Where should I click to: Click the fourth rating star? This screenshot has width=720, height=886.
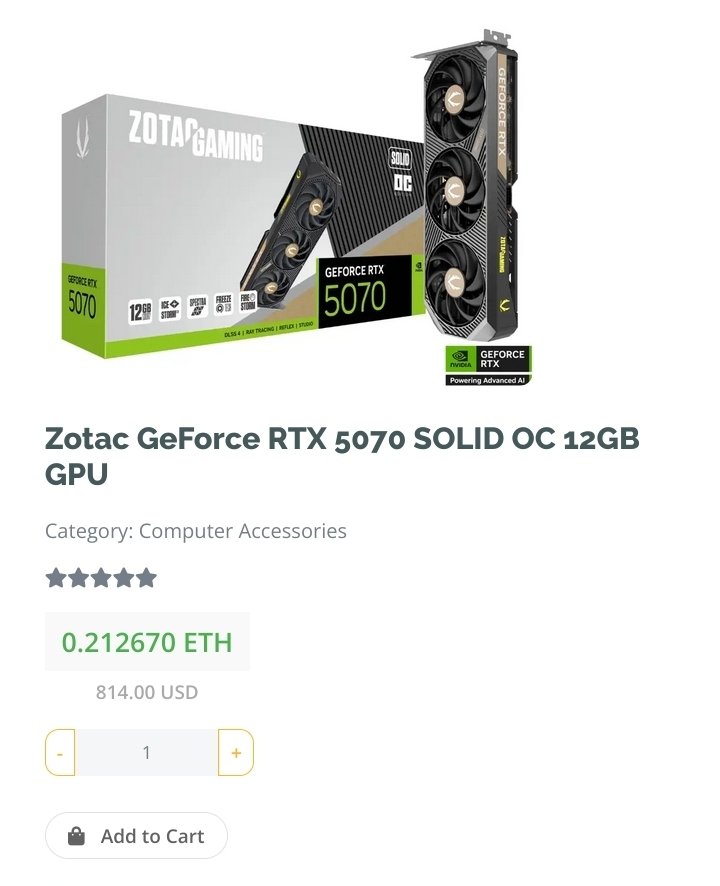click(x=124, y=578)
